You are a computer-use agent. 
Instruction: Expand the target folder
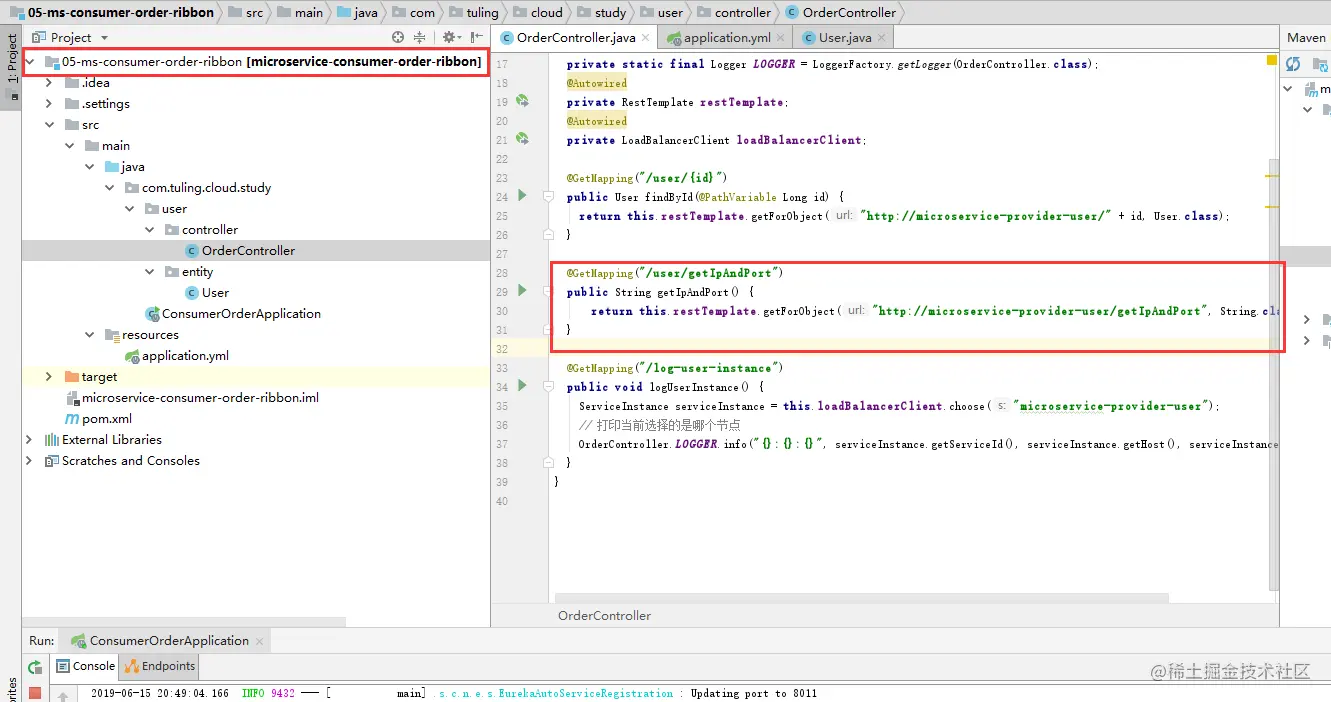(49, 377)
